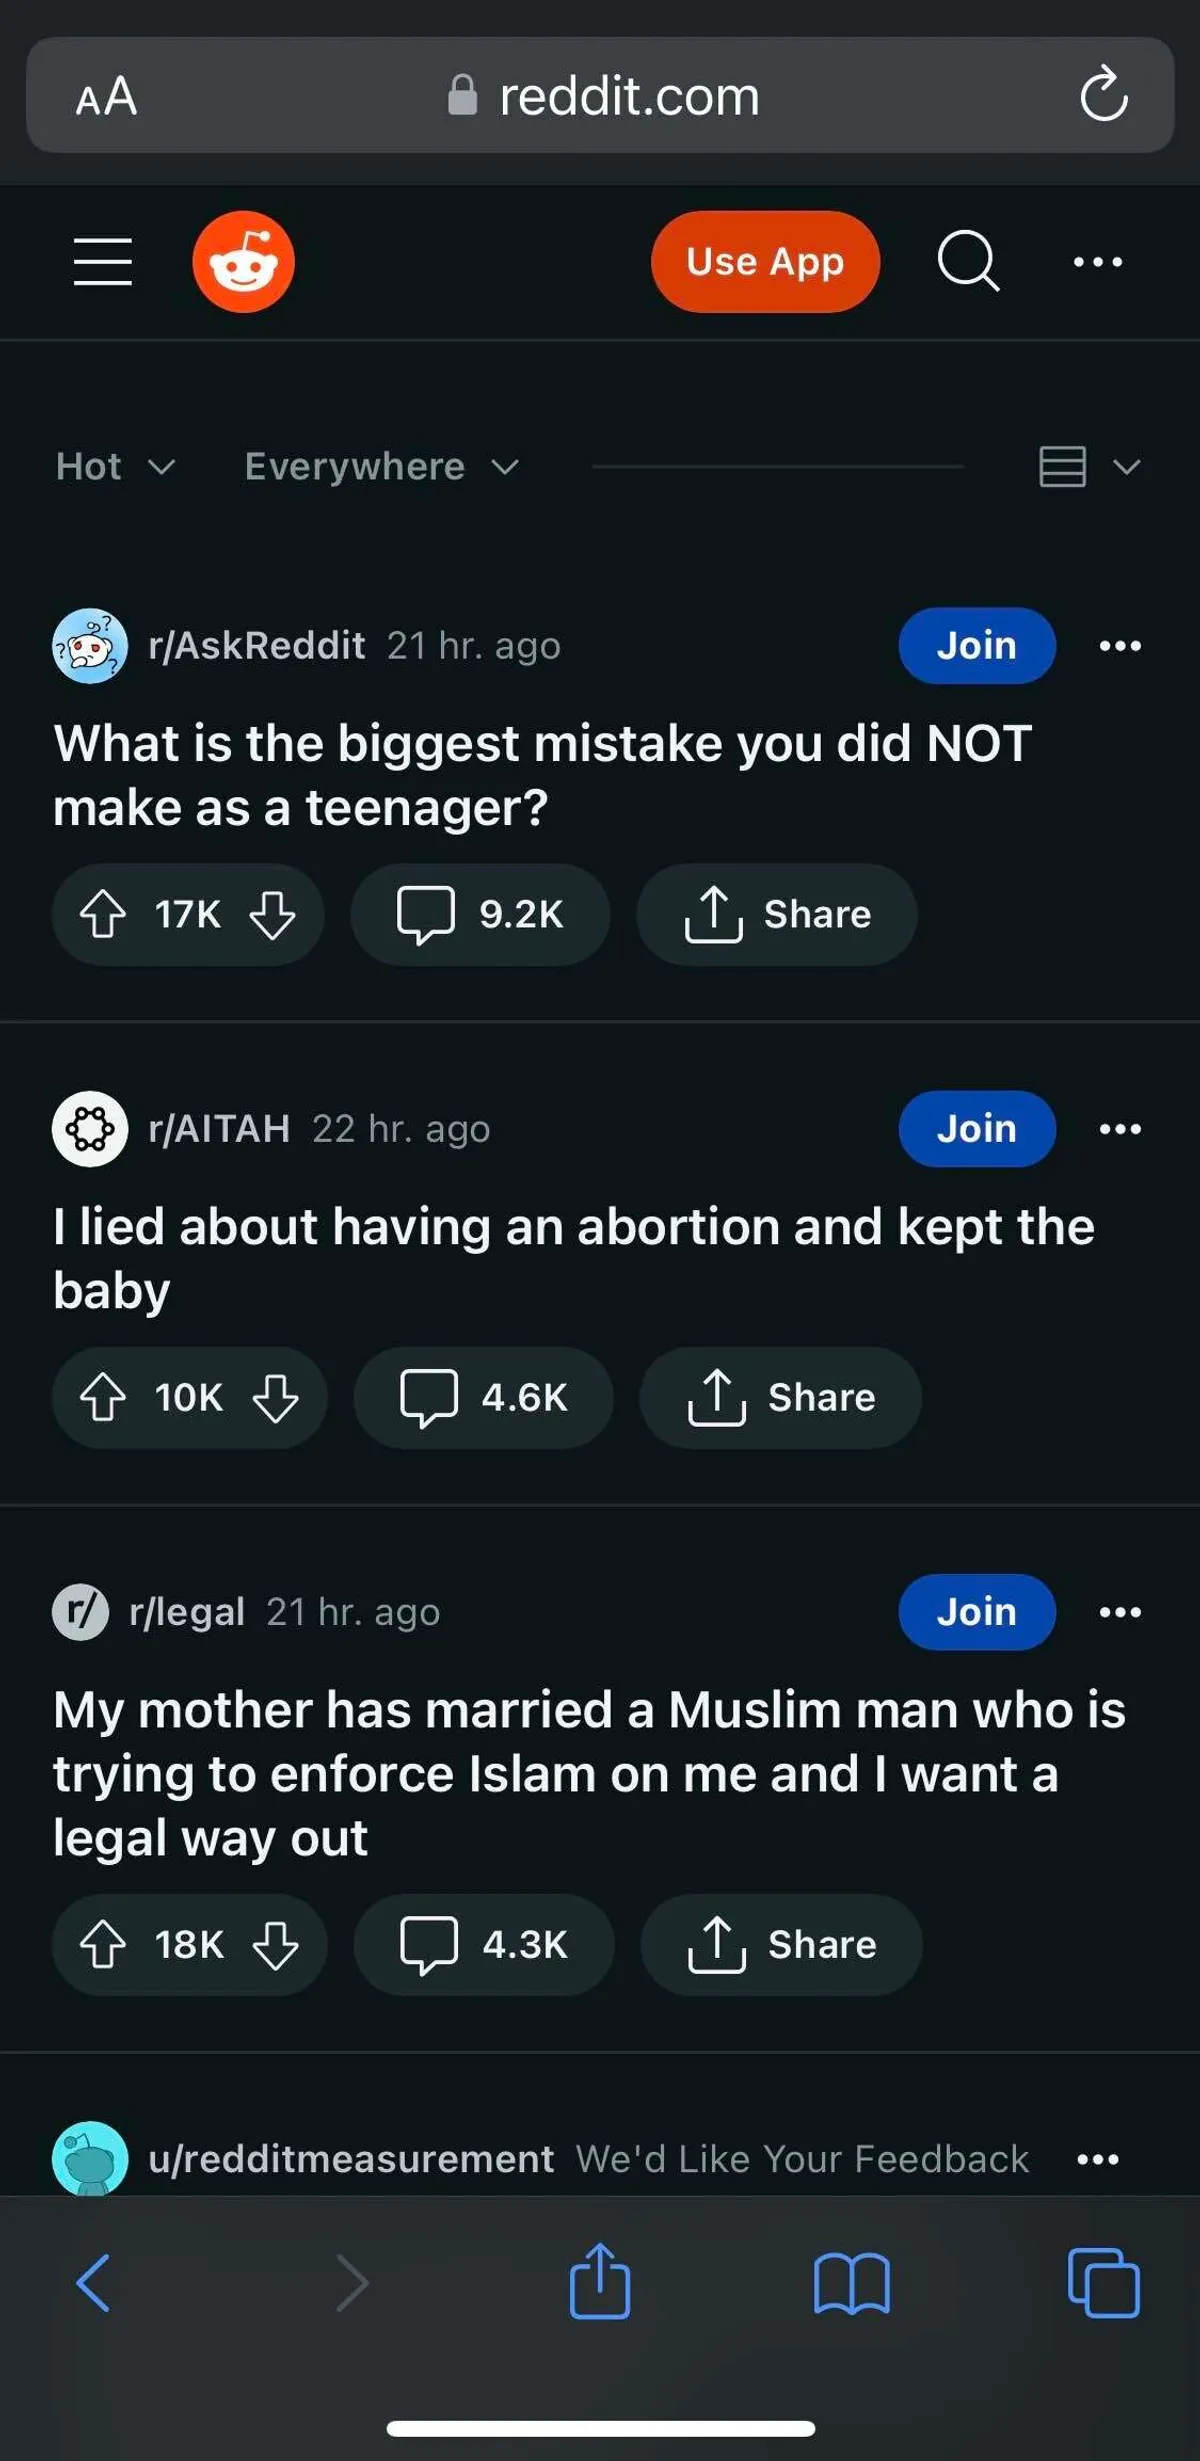Tap Safari share sheet icon

(600, 2282)
